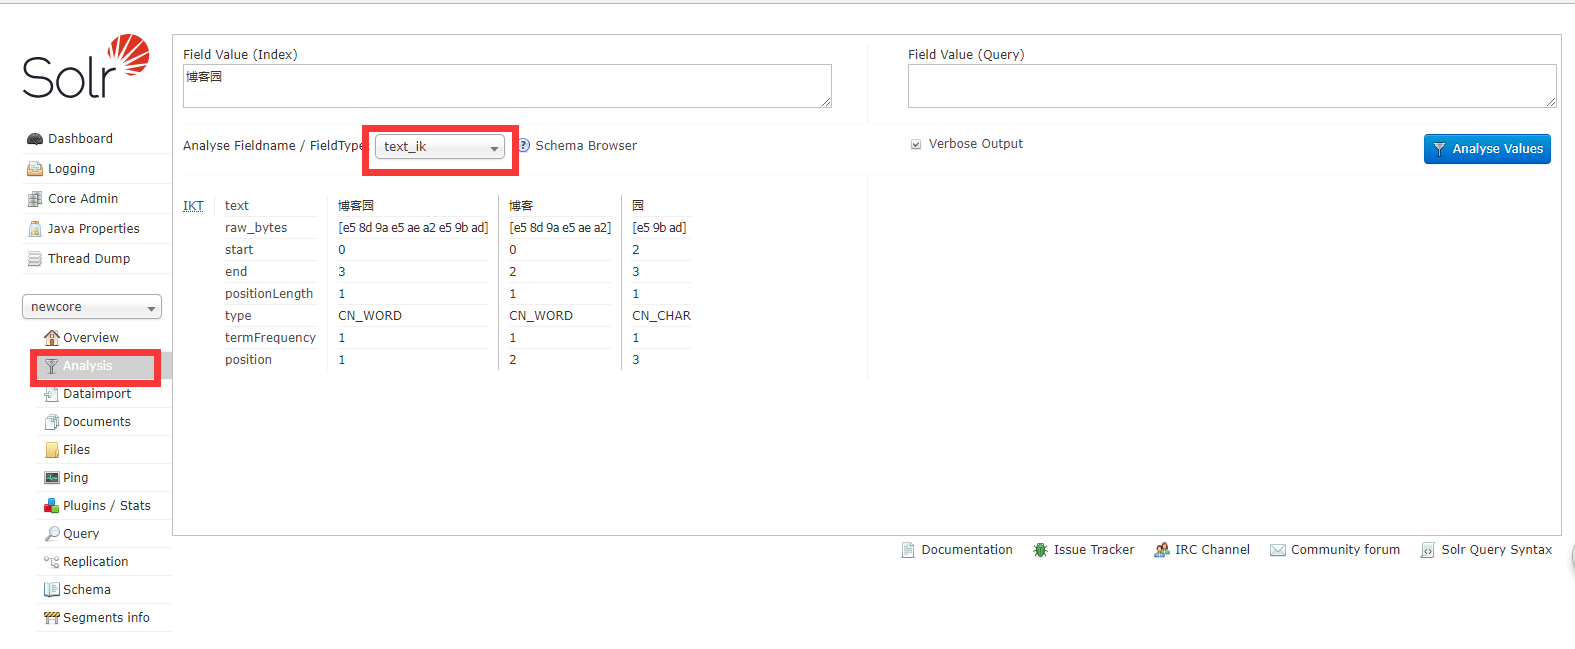Open Solr Query Syntax footer link

pyautogui.click(x=1496, y=550)
